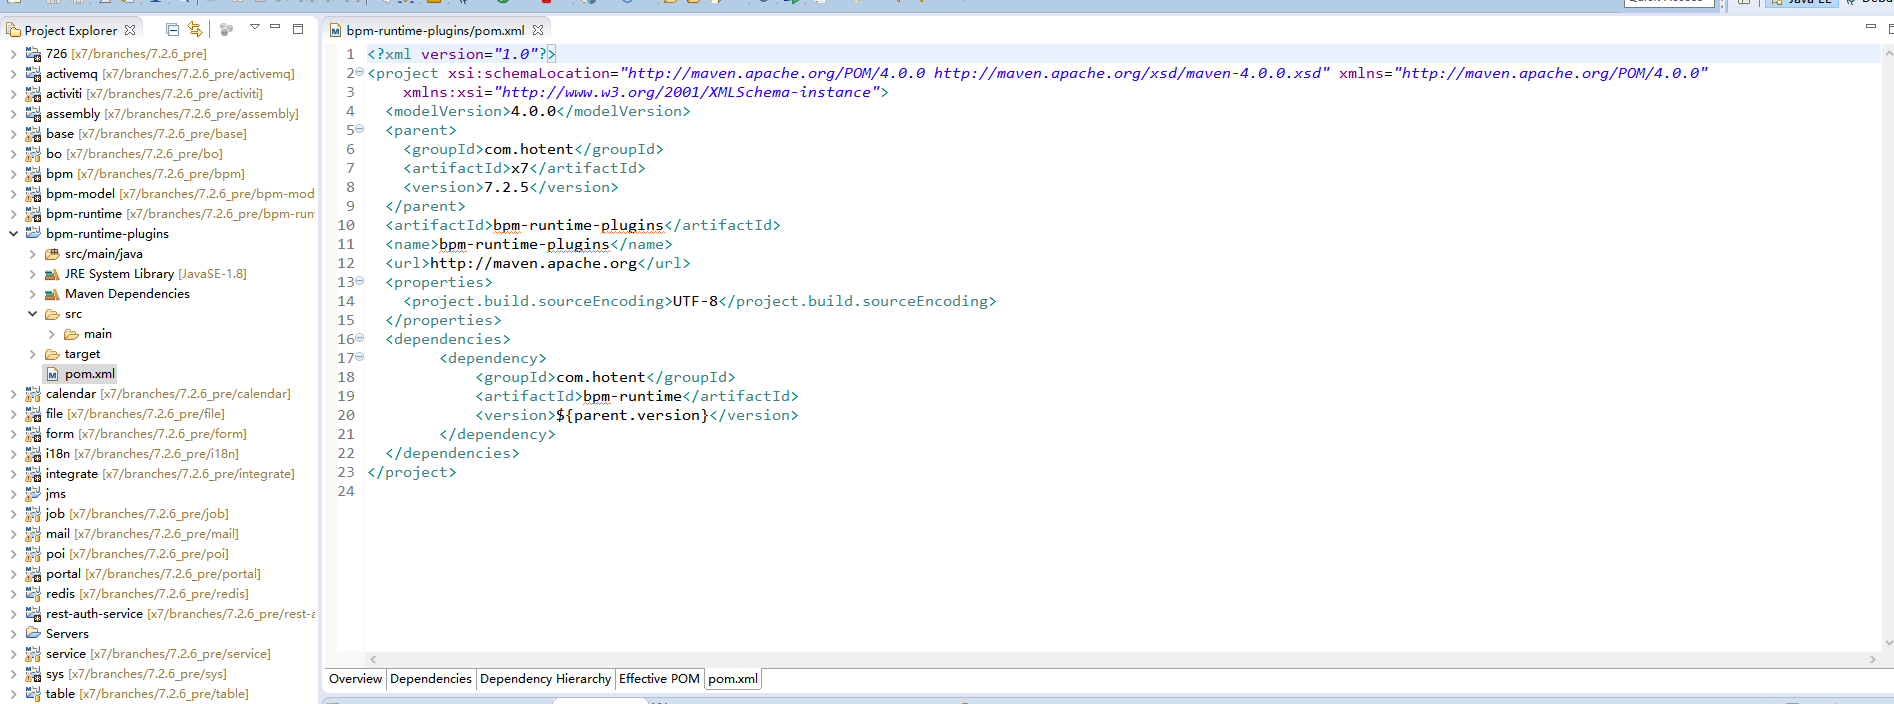Select the Servers folder in Project Explorer
This screenshot has width=1894, height=704.
coord(67,634)
